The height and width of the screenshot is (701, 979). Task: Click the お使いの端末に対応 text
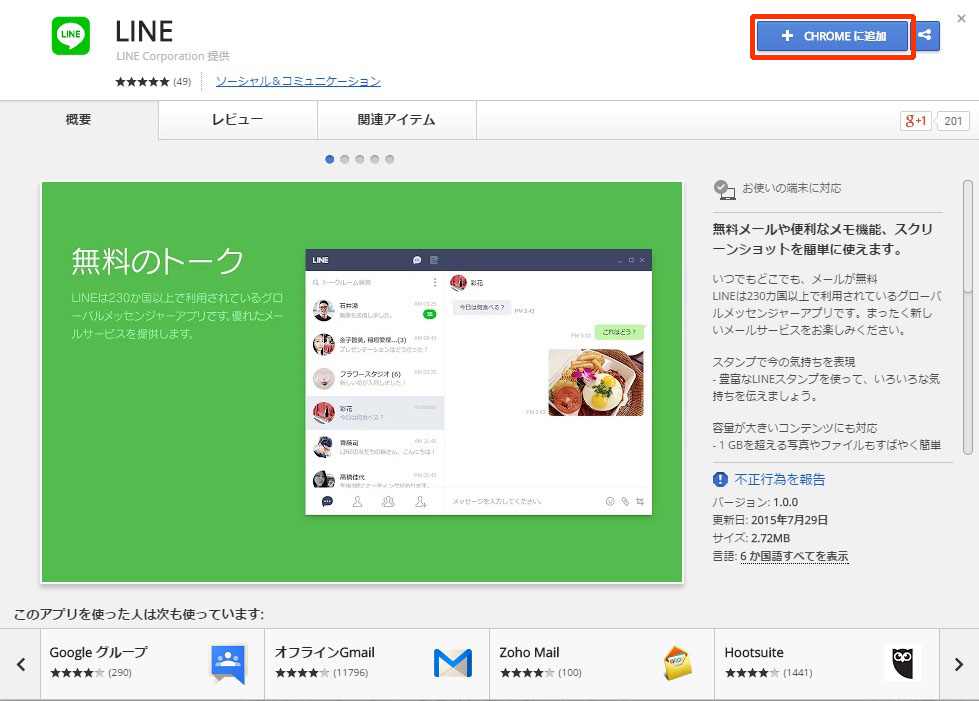pos(792,188)
